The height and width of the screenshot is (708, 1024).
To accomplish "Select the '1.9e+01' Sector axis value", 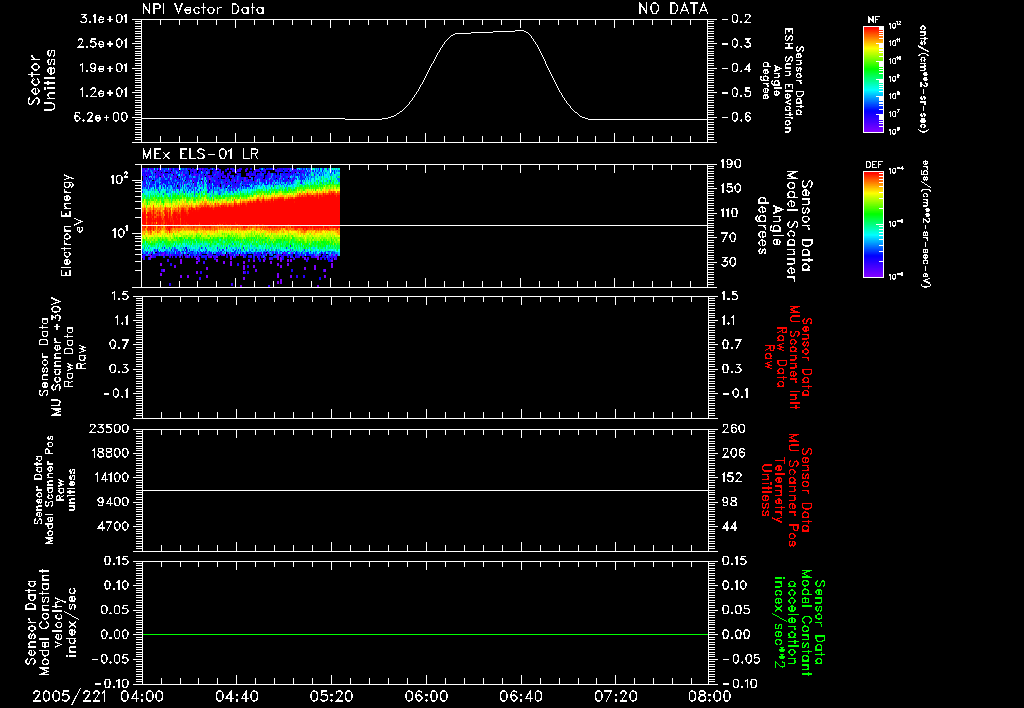I will click(104, 68).
